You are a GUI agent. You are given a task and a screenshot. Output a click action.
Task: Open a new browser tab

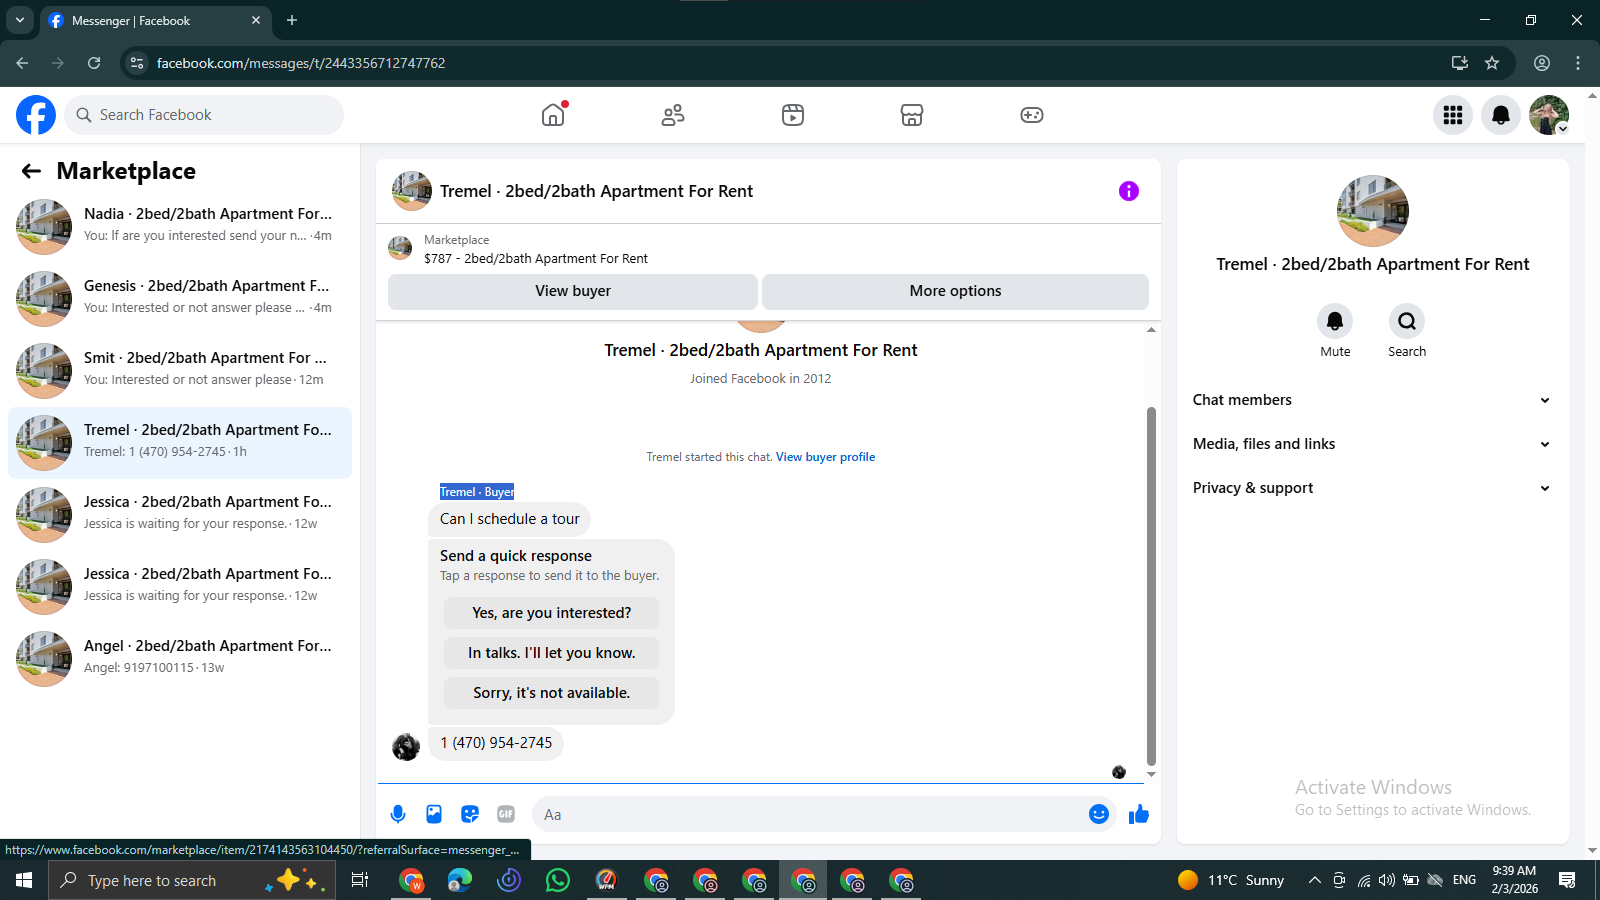[292, 20]
